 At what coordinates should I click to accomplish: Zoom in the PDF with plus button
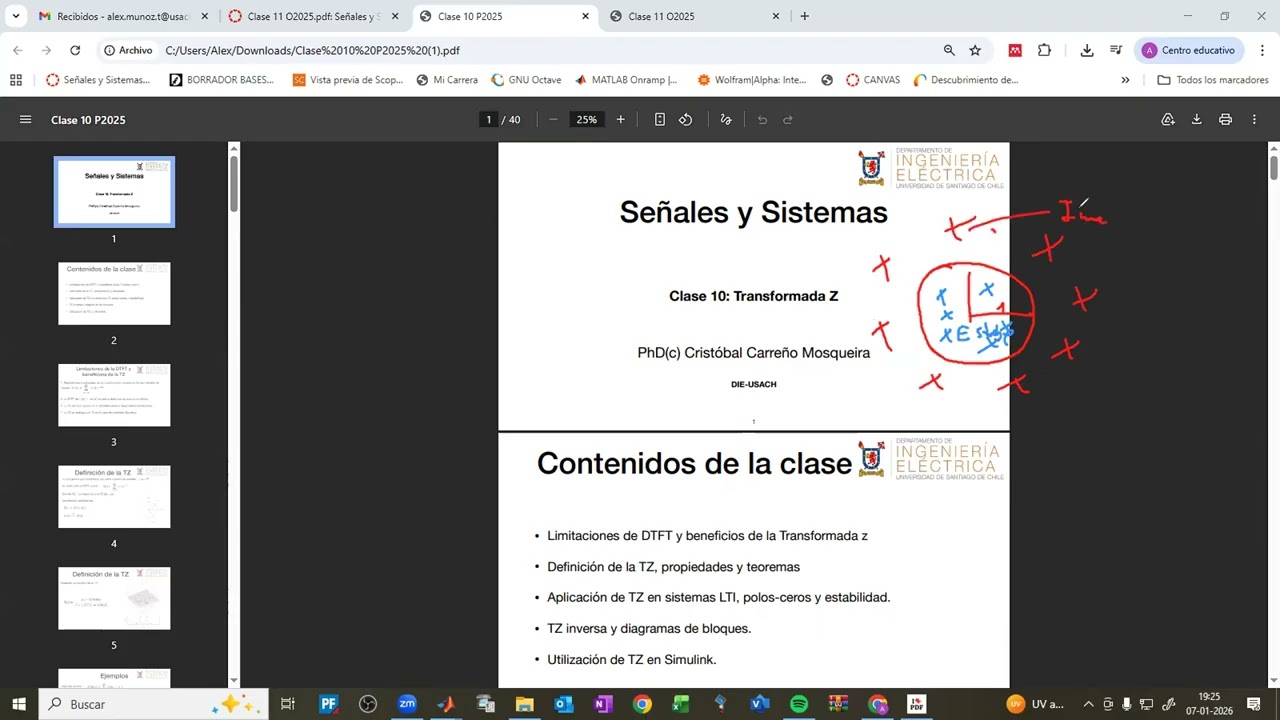[620, 120]
